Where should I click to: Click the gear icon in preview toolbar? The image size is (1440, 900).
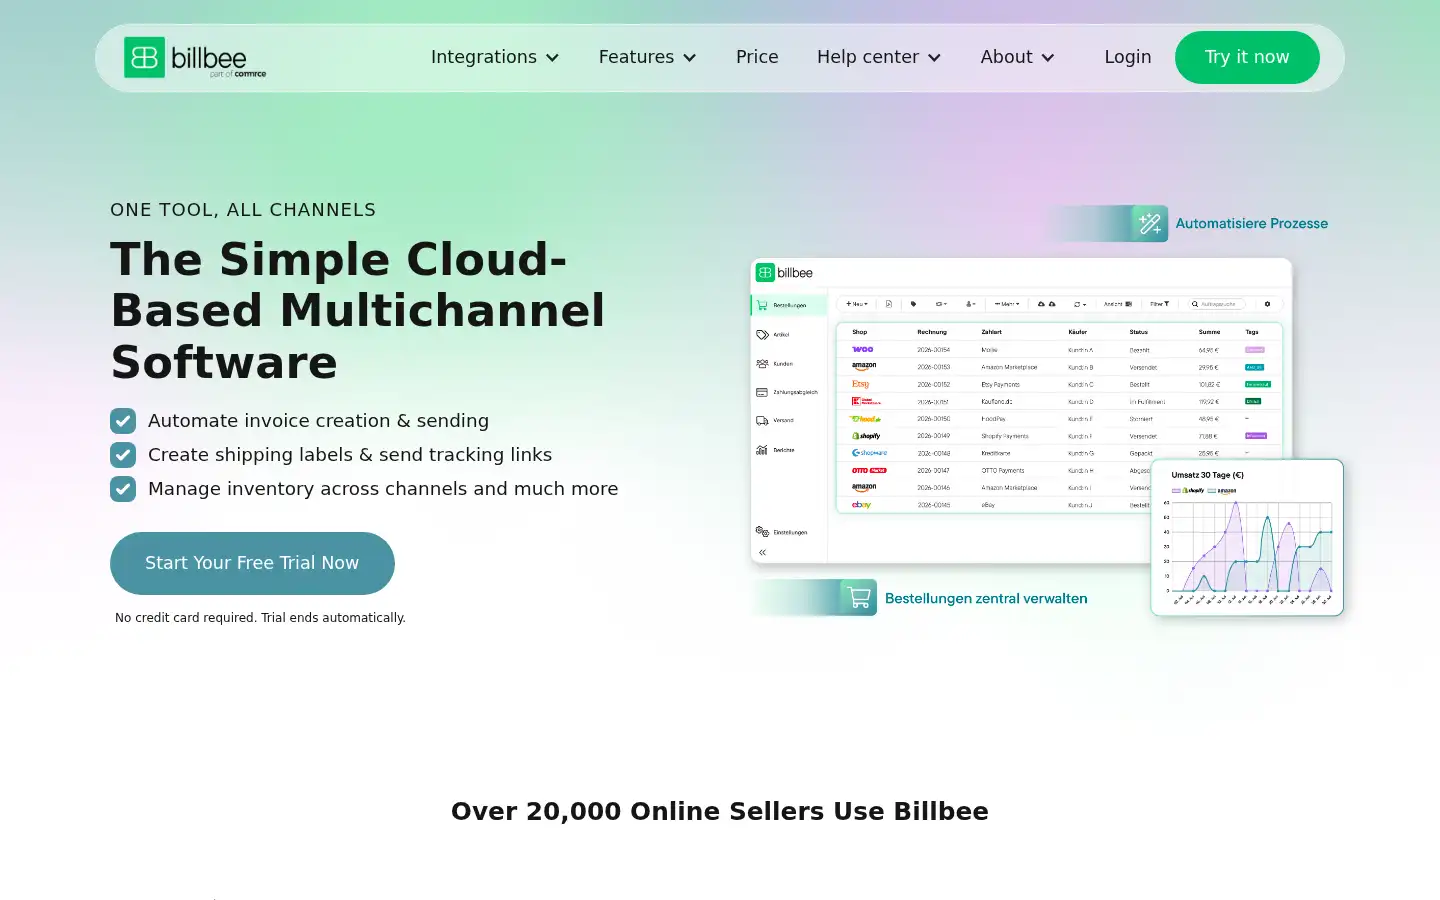tap(1267, 304)
